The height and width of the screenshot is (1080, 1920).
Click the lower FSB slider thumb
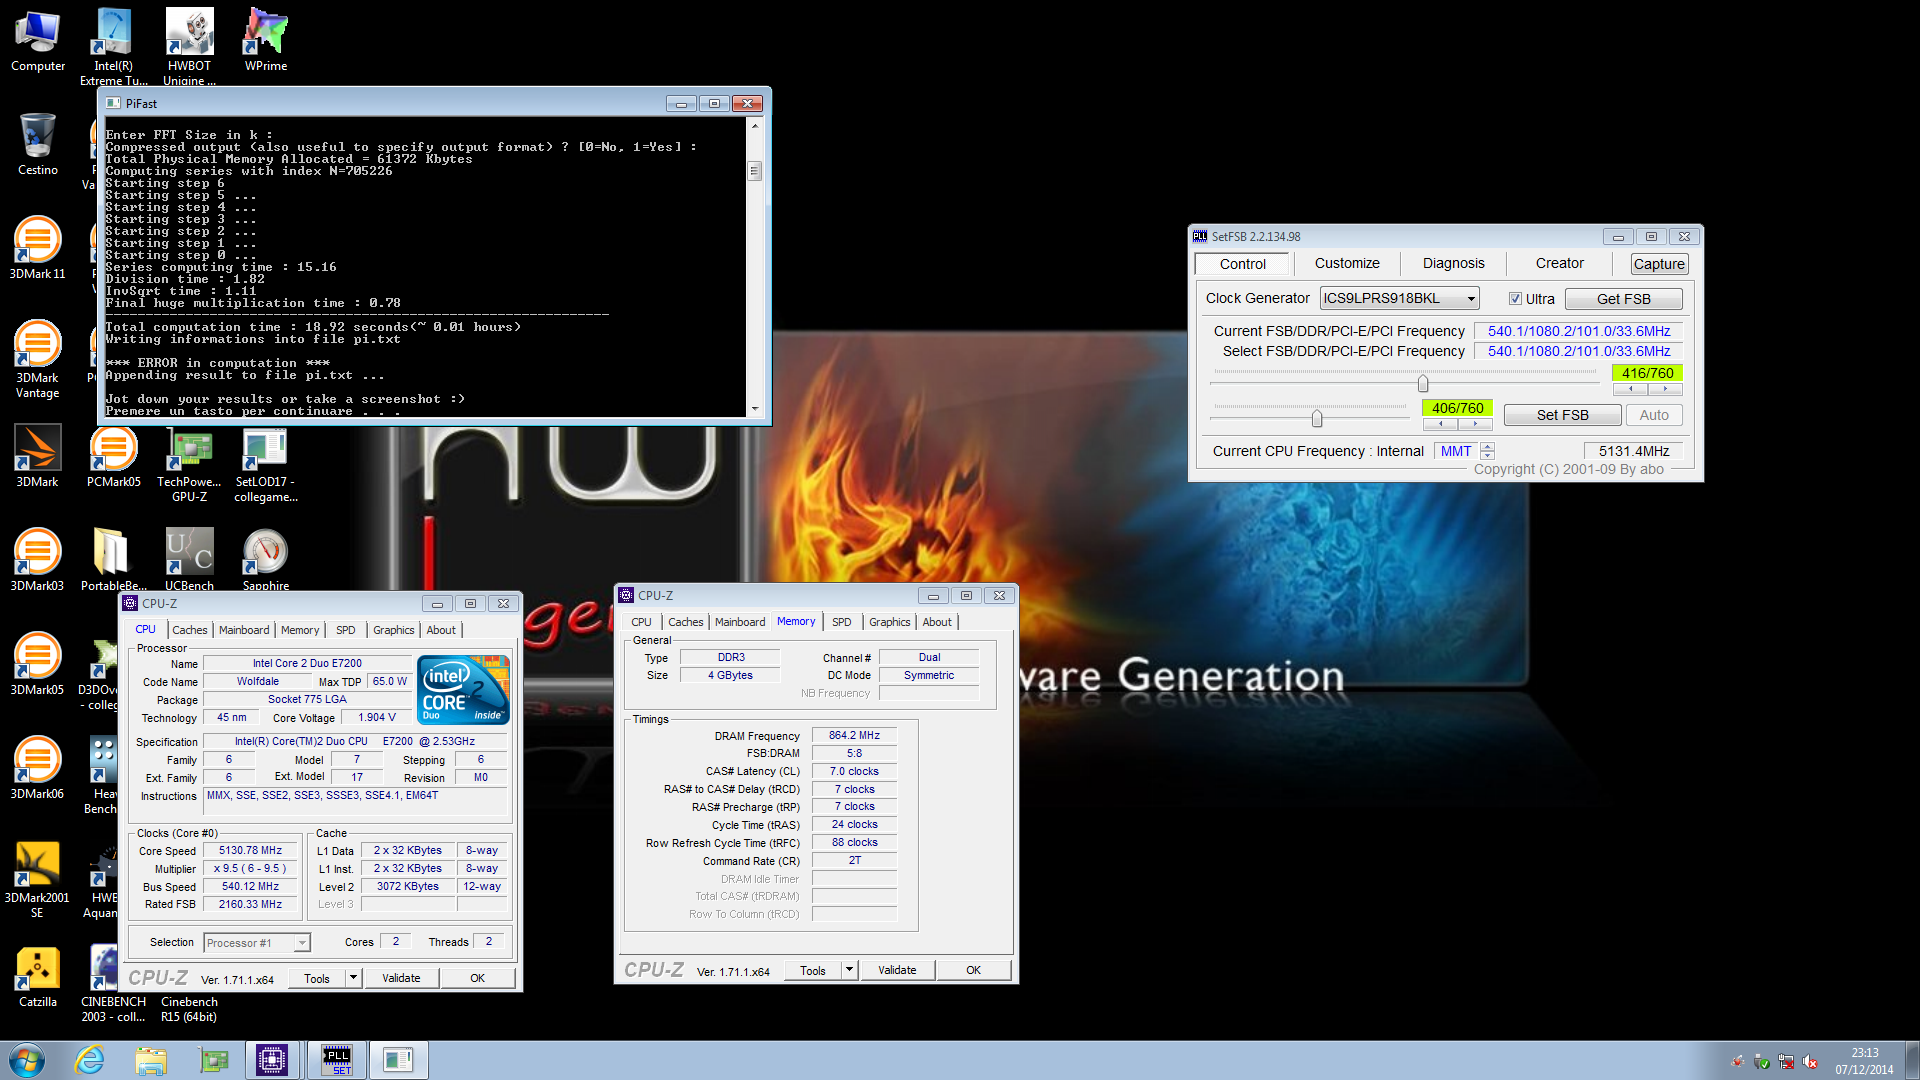pyautogui.click(x=1317, y=419)
